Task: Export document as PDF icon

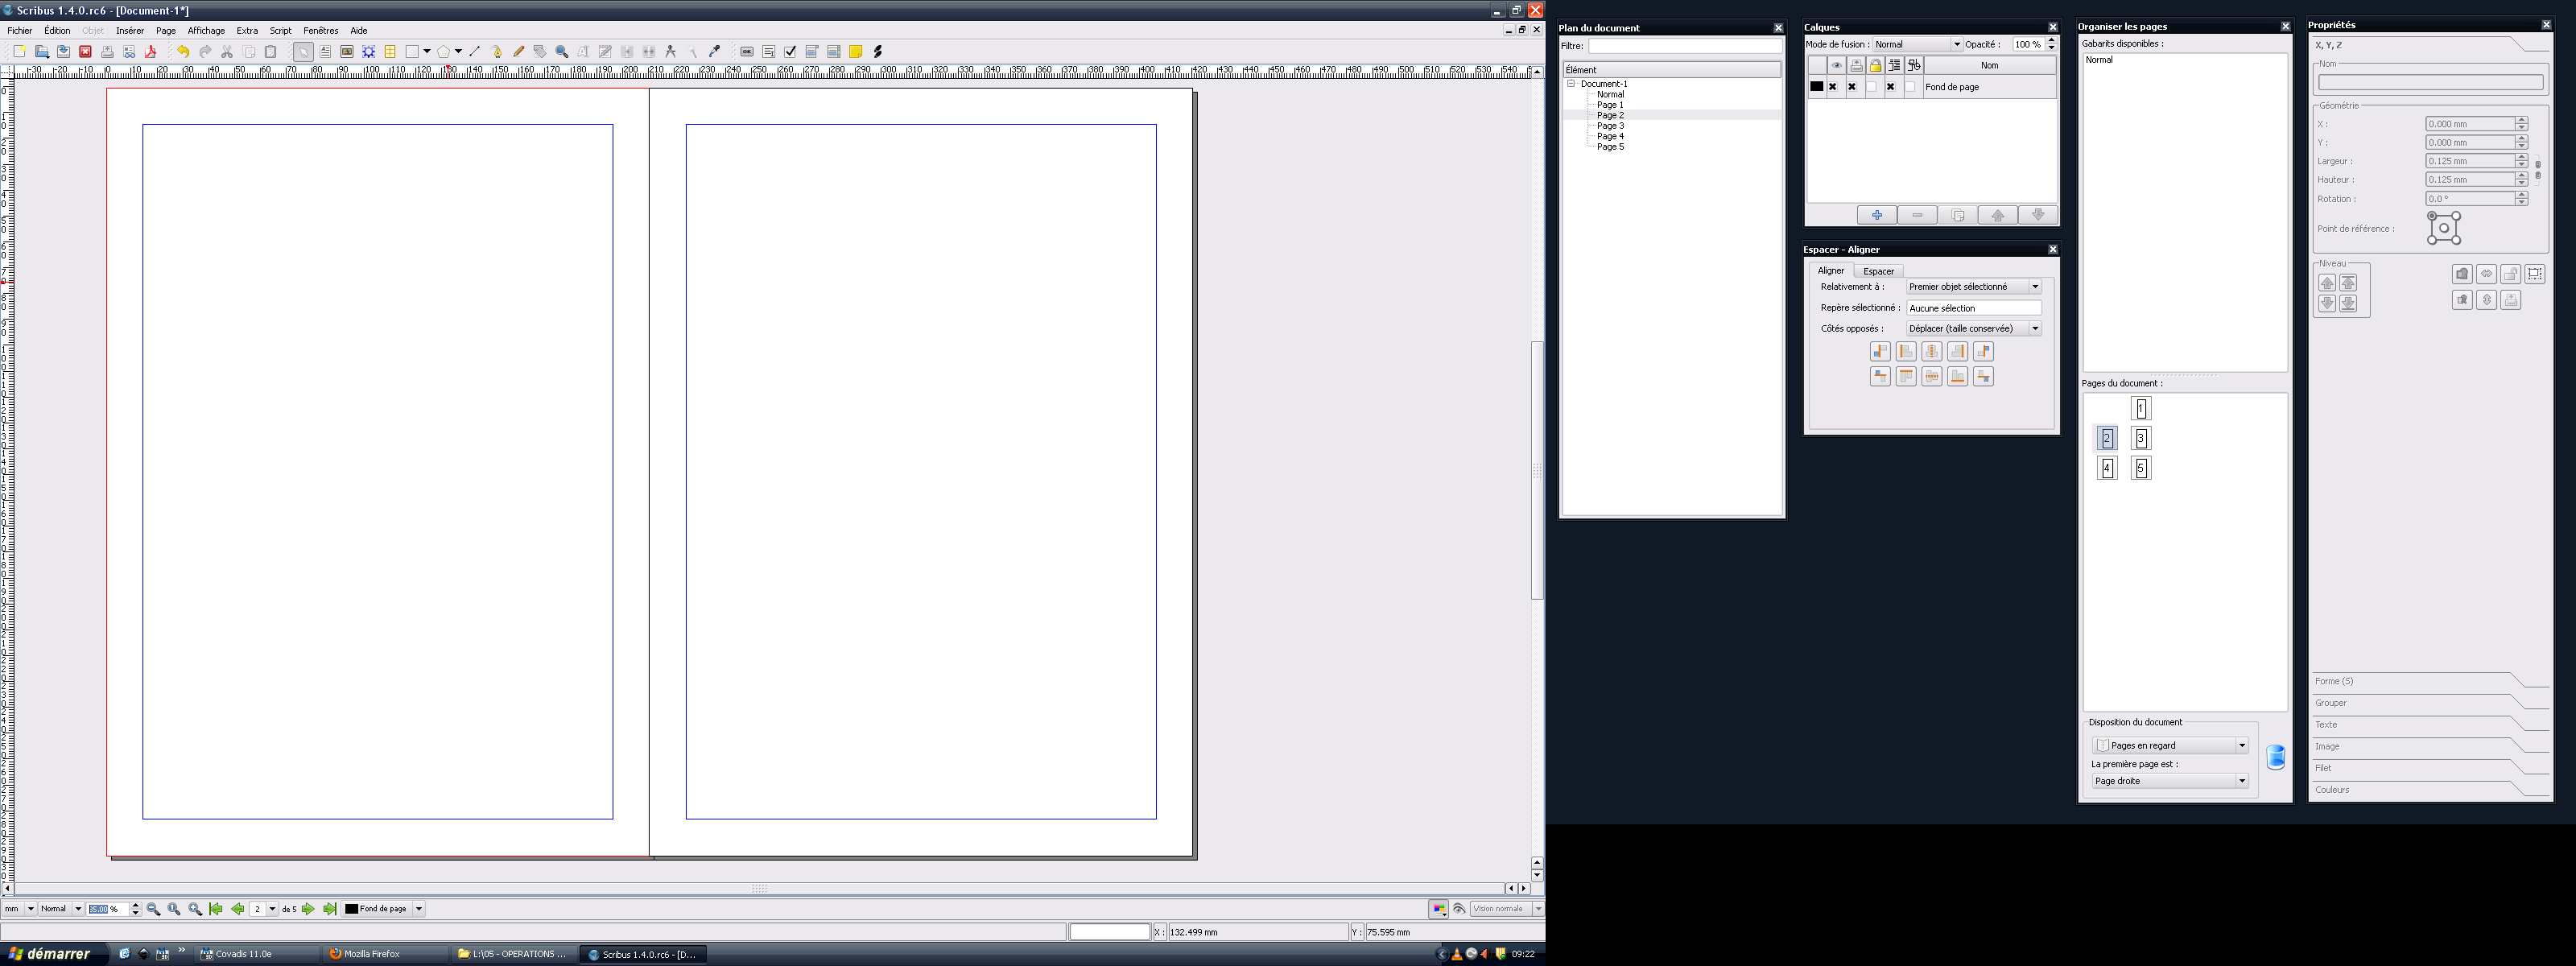Action: (150, 52)
